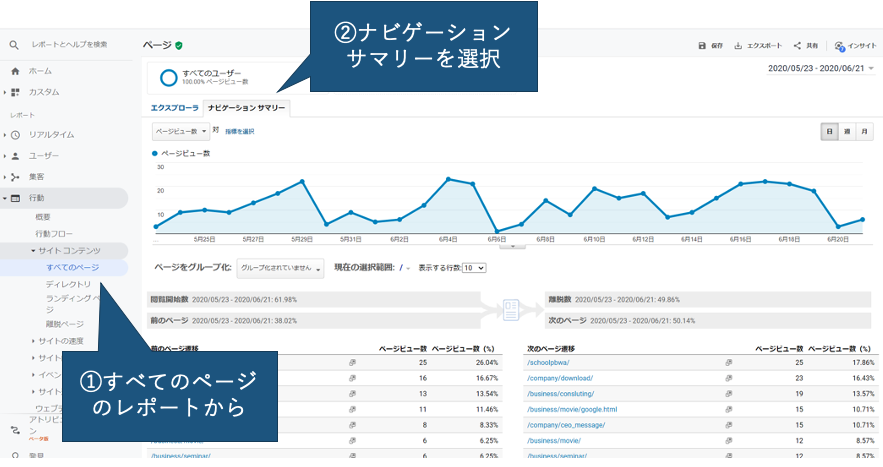
Task: Click the open-in-new icon in 16.67% previous-page row
Action: (x=353, y=379)
